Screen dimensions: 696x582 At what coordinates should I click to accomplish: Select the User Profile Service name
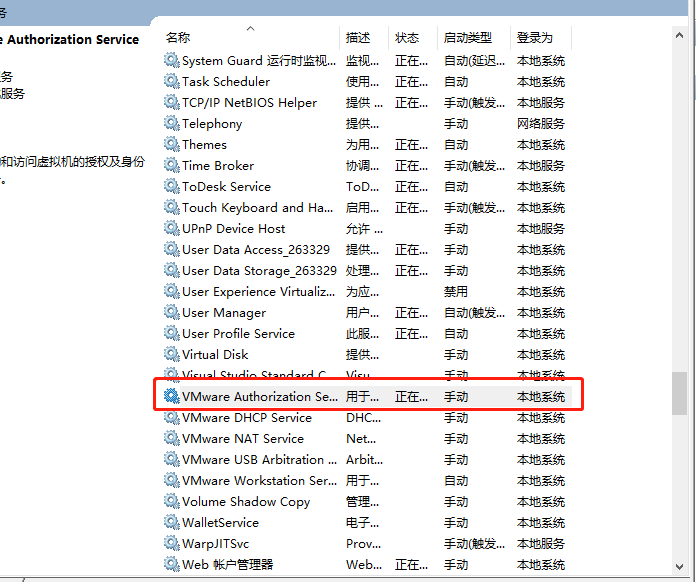(238, 334)
